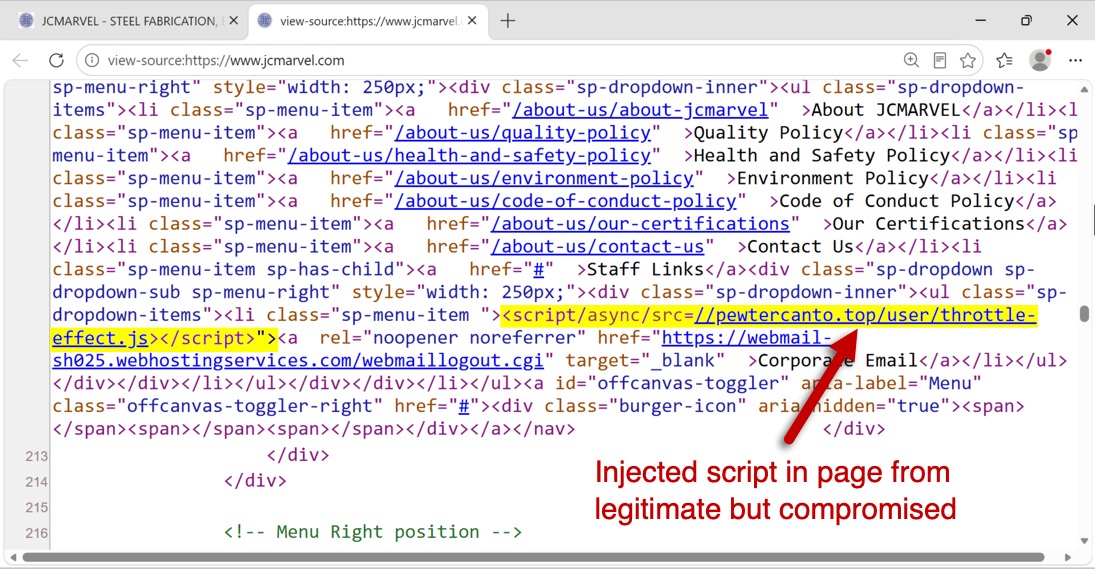Click line number 214

[x=36, y=482]
